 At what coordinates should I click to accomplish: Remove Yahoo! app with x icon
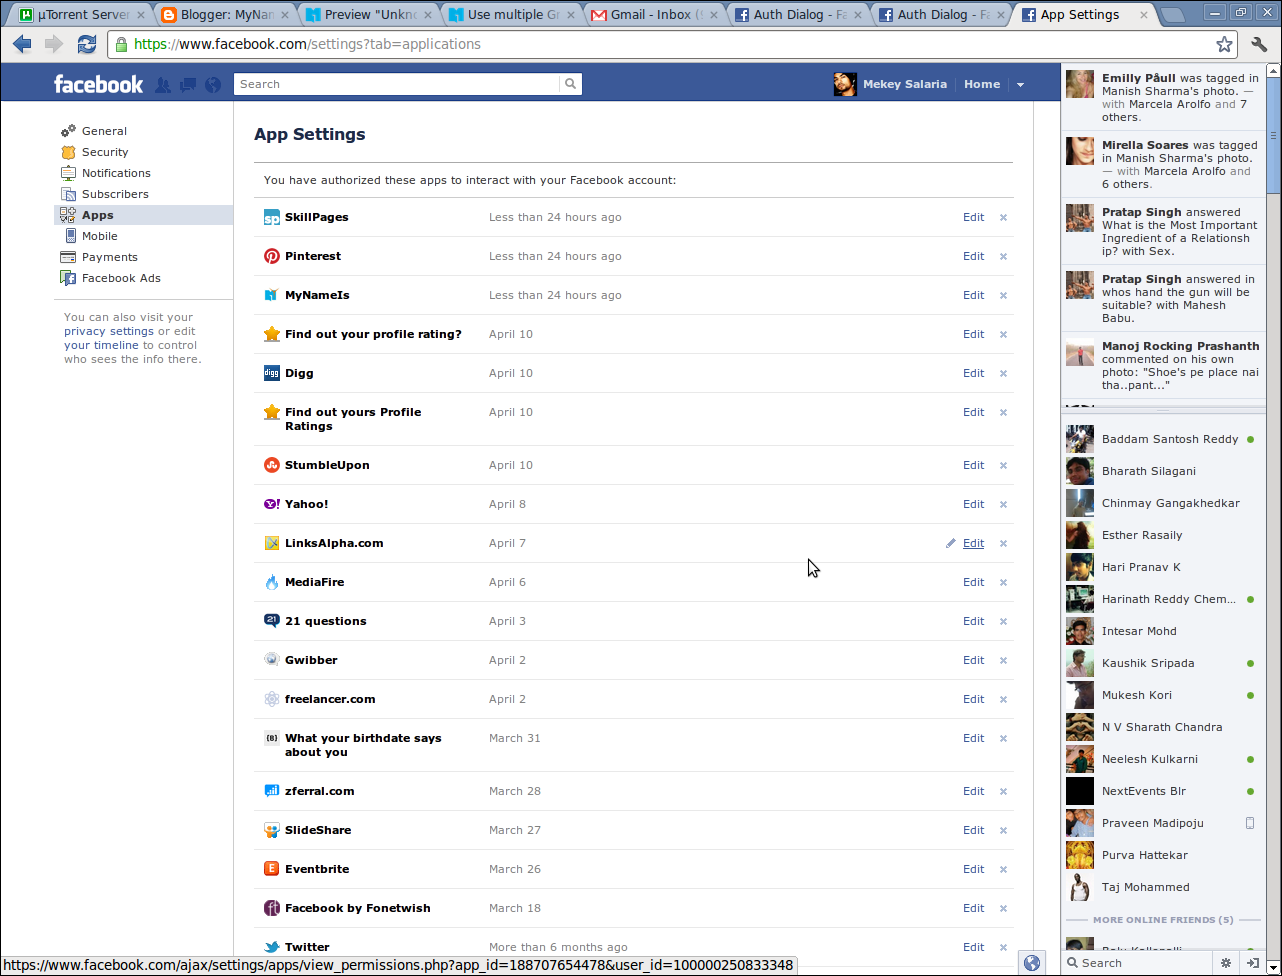(1003, 504)
